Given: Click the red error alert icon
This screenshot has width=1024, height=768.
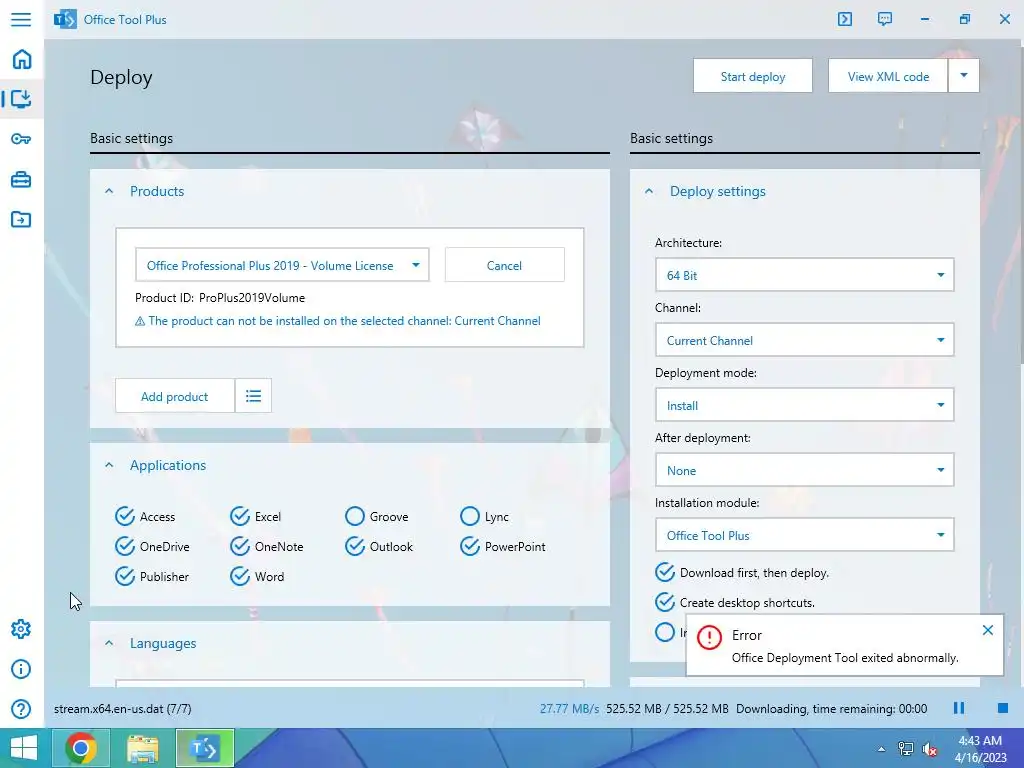Looking at the screenshot, I should (x=709, y=637).
